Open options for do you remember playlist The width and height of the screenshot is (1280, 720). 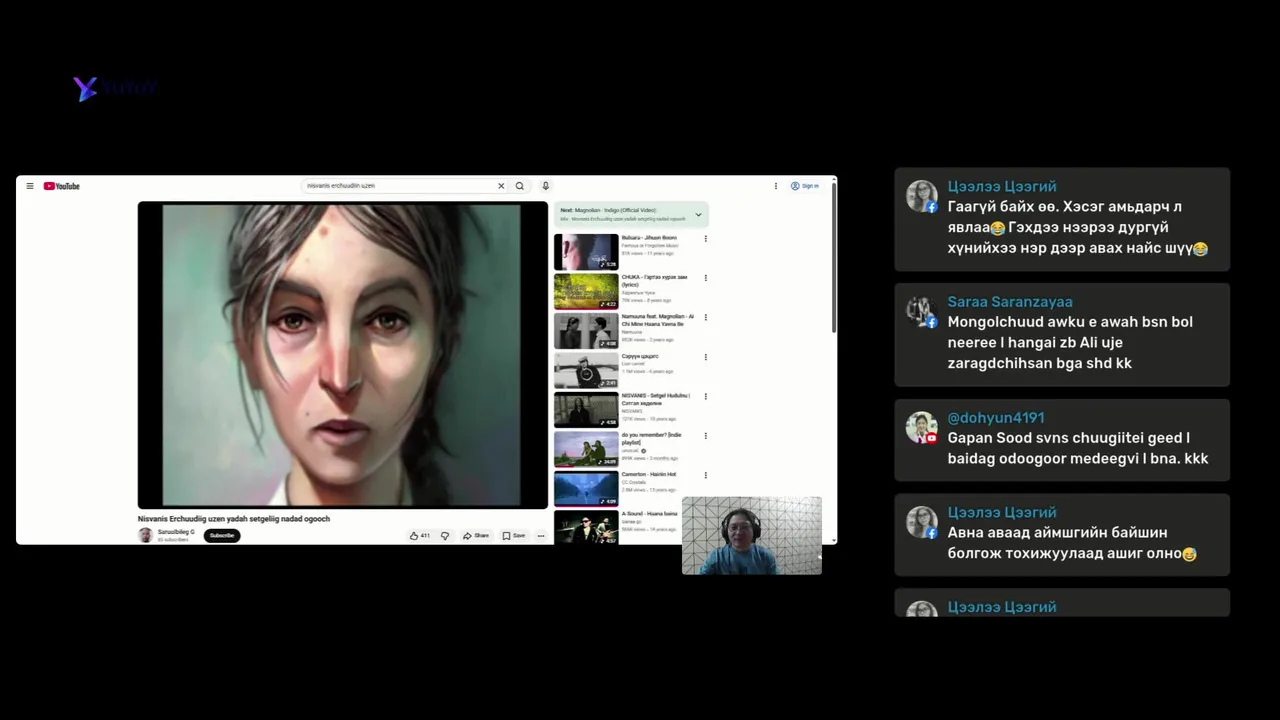[x=705, y=436]
